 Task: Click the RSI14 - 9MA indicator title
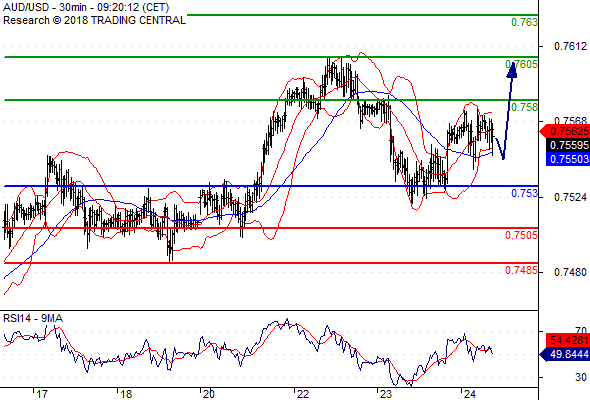(33, 319)
